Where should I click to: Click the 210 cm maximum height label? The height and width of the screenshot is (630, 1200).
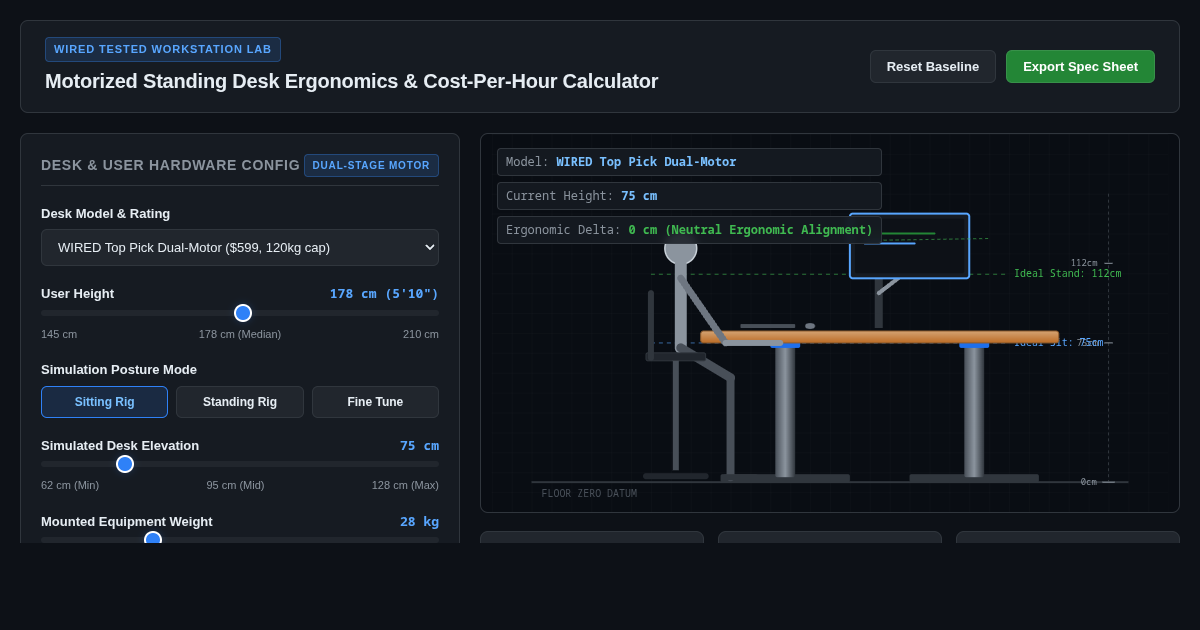[x=421, y=334]
